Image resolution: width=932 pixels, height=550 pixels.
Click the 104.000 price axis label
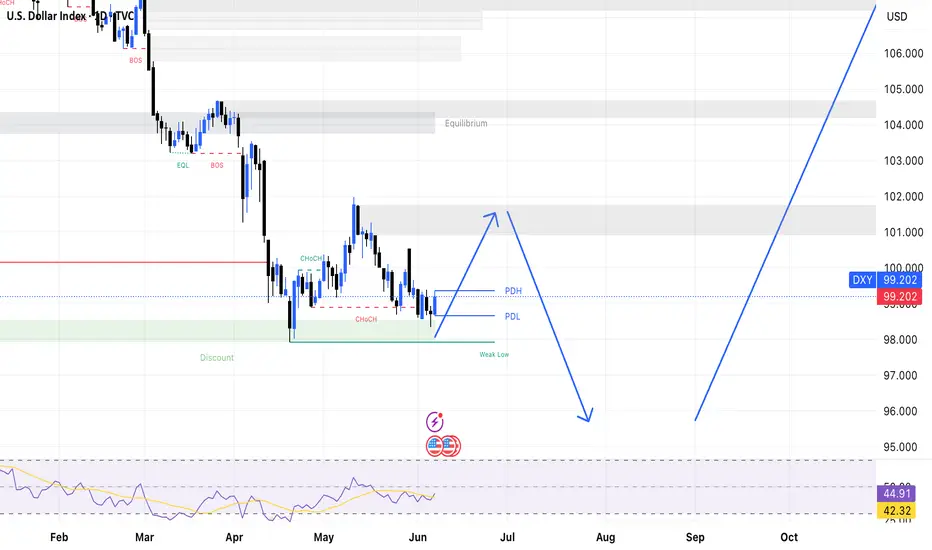click(903, 125)
